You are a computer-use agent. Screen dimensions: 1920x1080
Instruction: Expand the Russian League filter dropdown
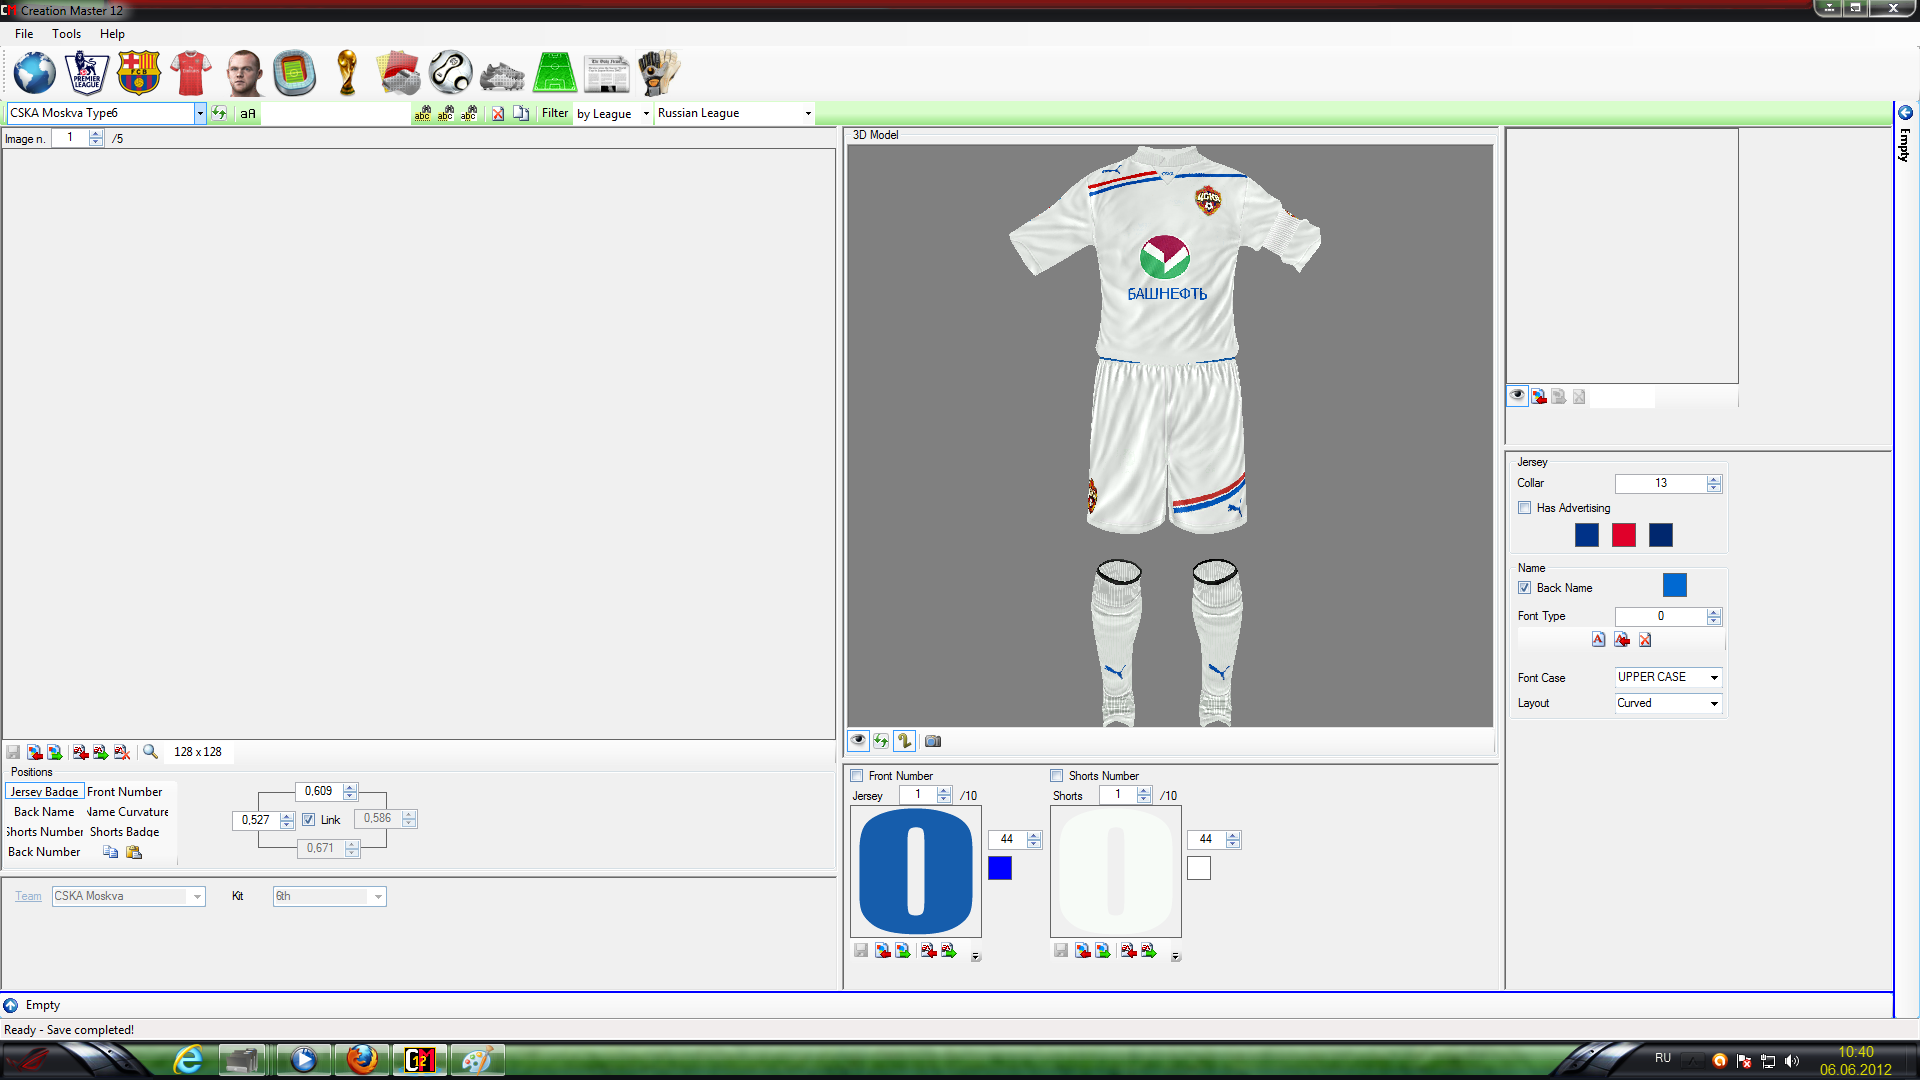coord(808,114)
